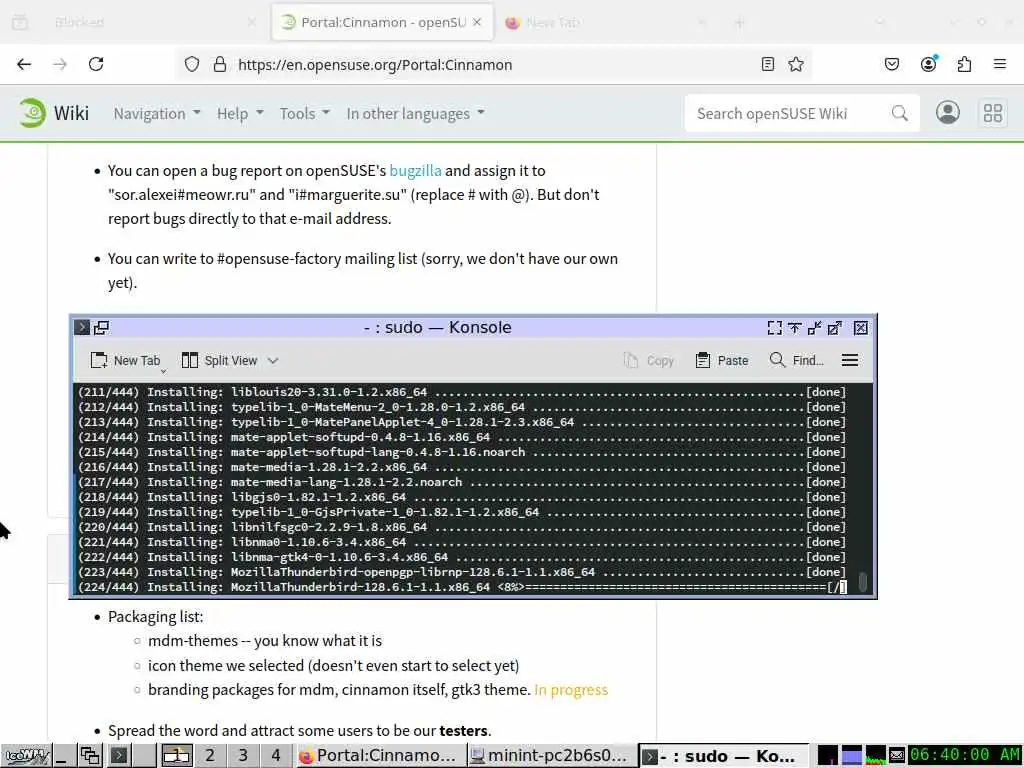The image size is (1024, 768).
Task: Expand the Split View dropdown arrow in Konsole
Action: click(x=273, y=360)
